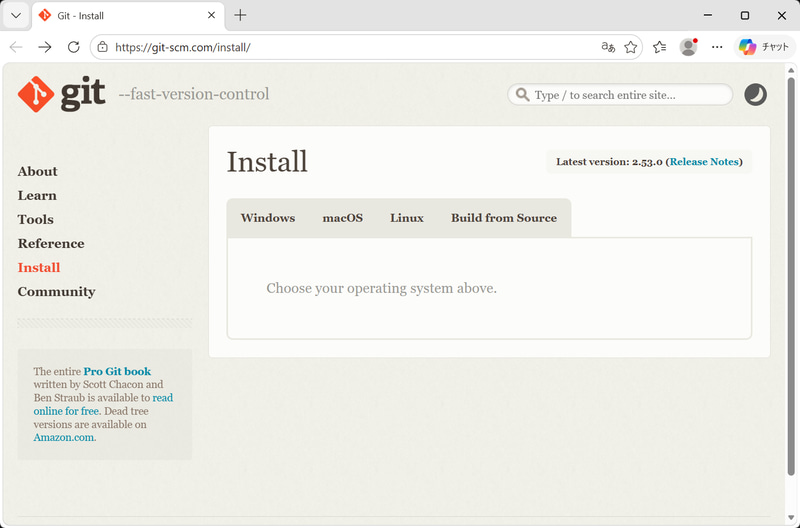This screenshot has height=528, width=800.
Task: Click 'Choose your operating system above.' text
Action: (381, 288)
